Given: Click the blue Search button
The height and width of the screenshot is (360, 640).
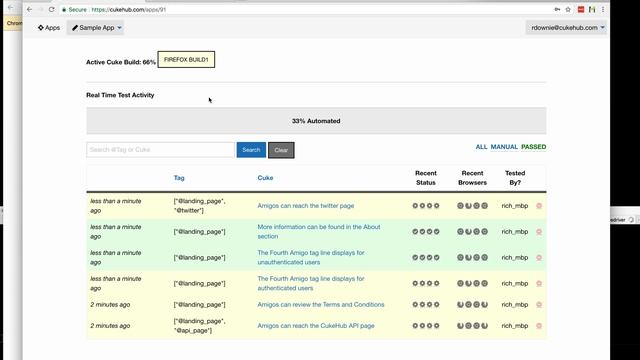Looking at the screenshot, I should (x=251, y=150).
